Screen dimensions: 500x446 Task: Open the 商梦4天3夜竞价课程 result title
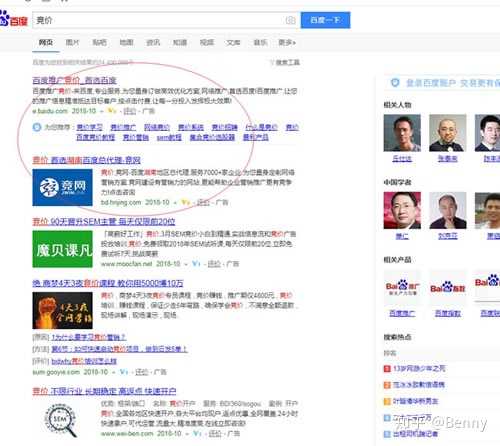(x=108, y=283)
